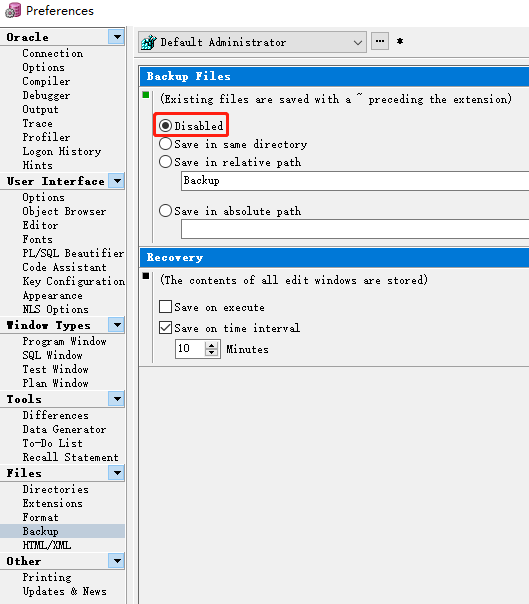Click the absolute path input field

pyautogui.click(x=355, y=229)
